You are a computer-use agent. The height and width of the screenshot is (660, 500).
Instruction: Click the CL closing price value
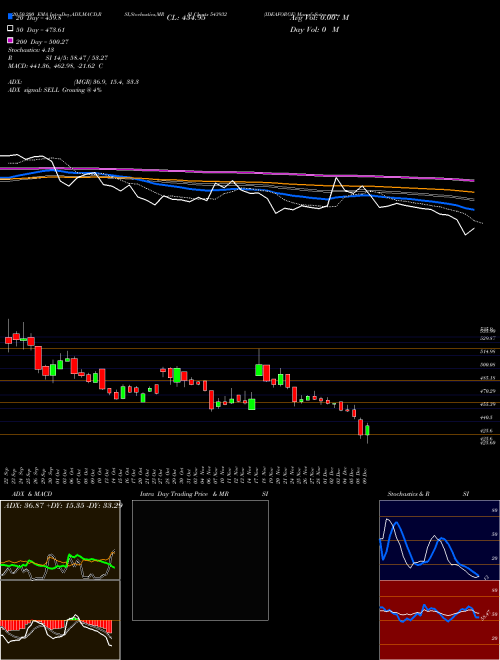pos(186,18)
